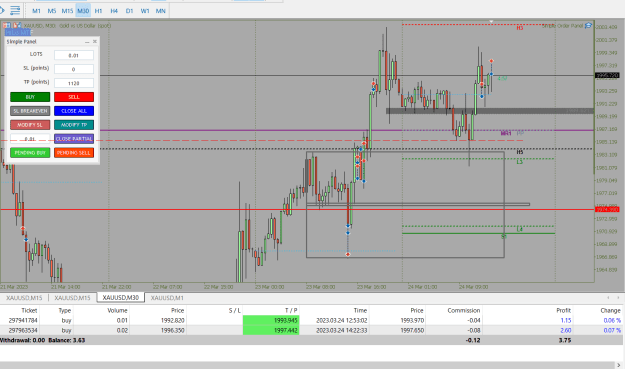Image resolution: width=625 pixels, height=369 pixels.
Task: Click the PENDING BUY button
Action: pyautogui.click(x=30, y=153)
